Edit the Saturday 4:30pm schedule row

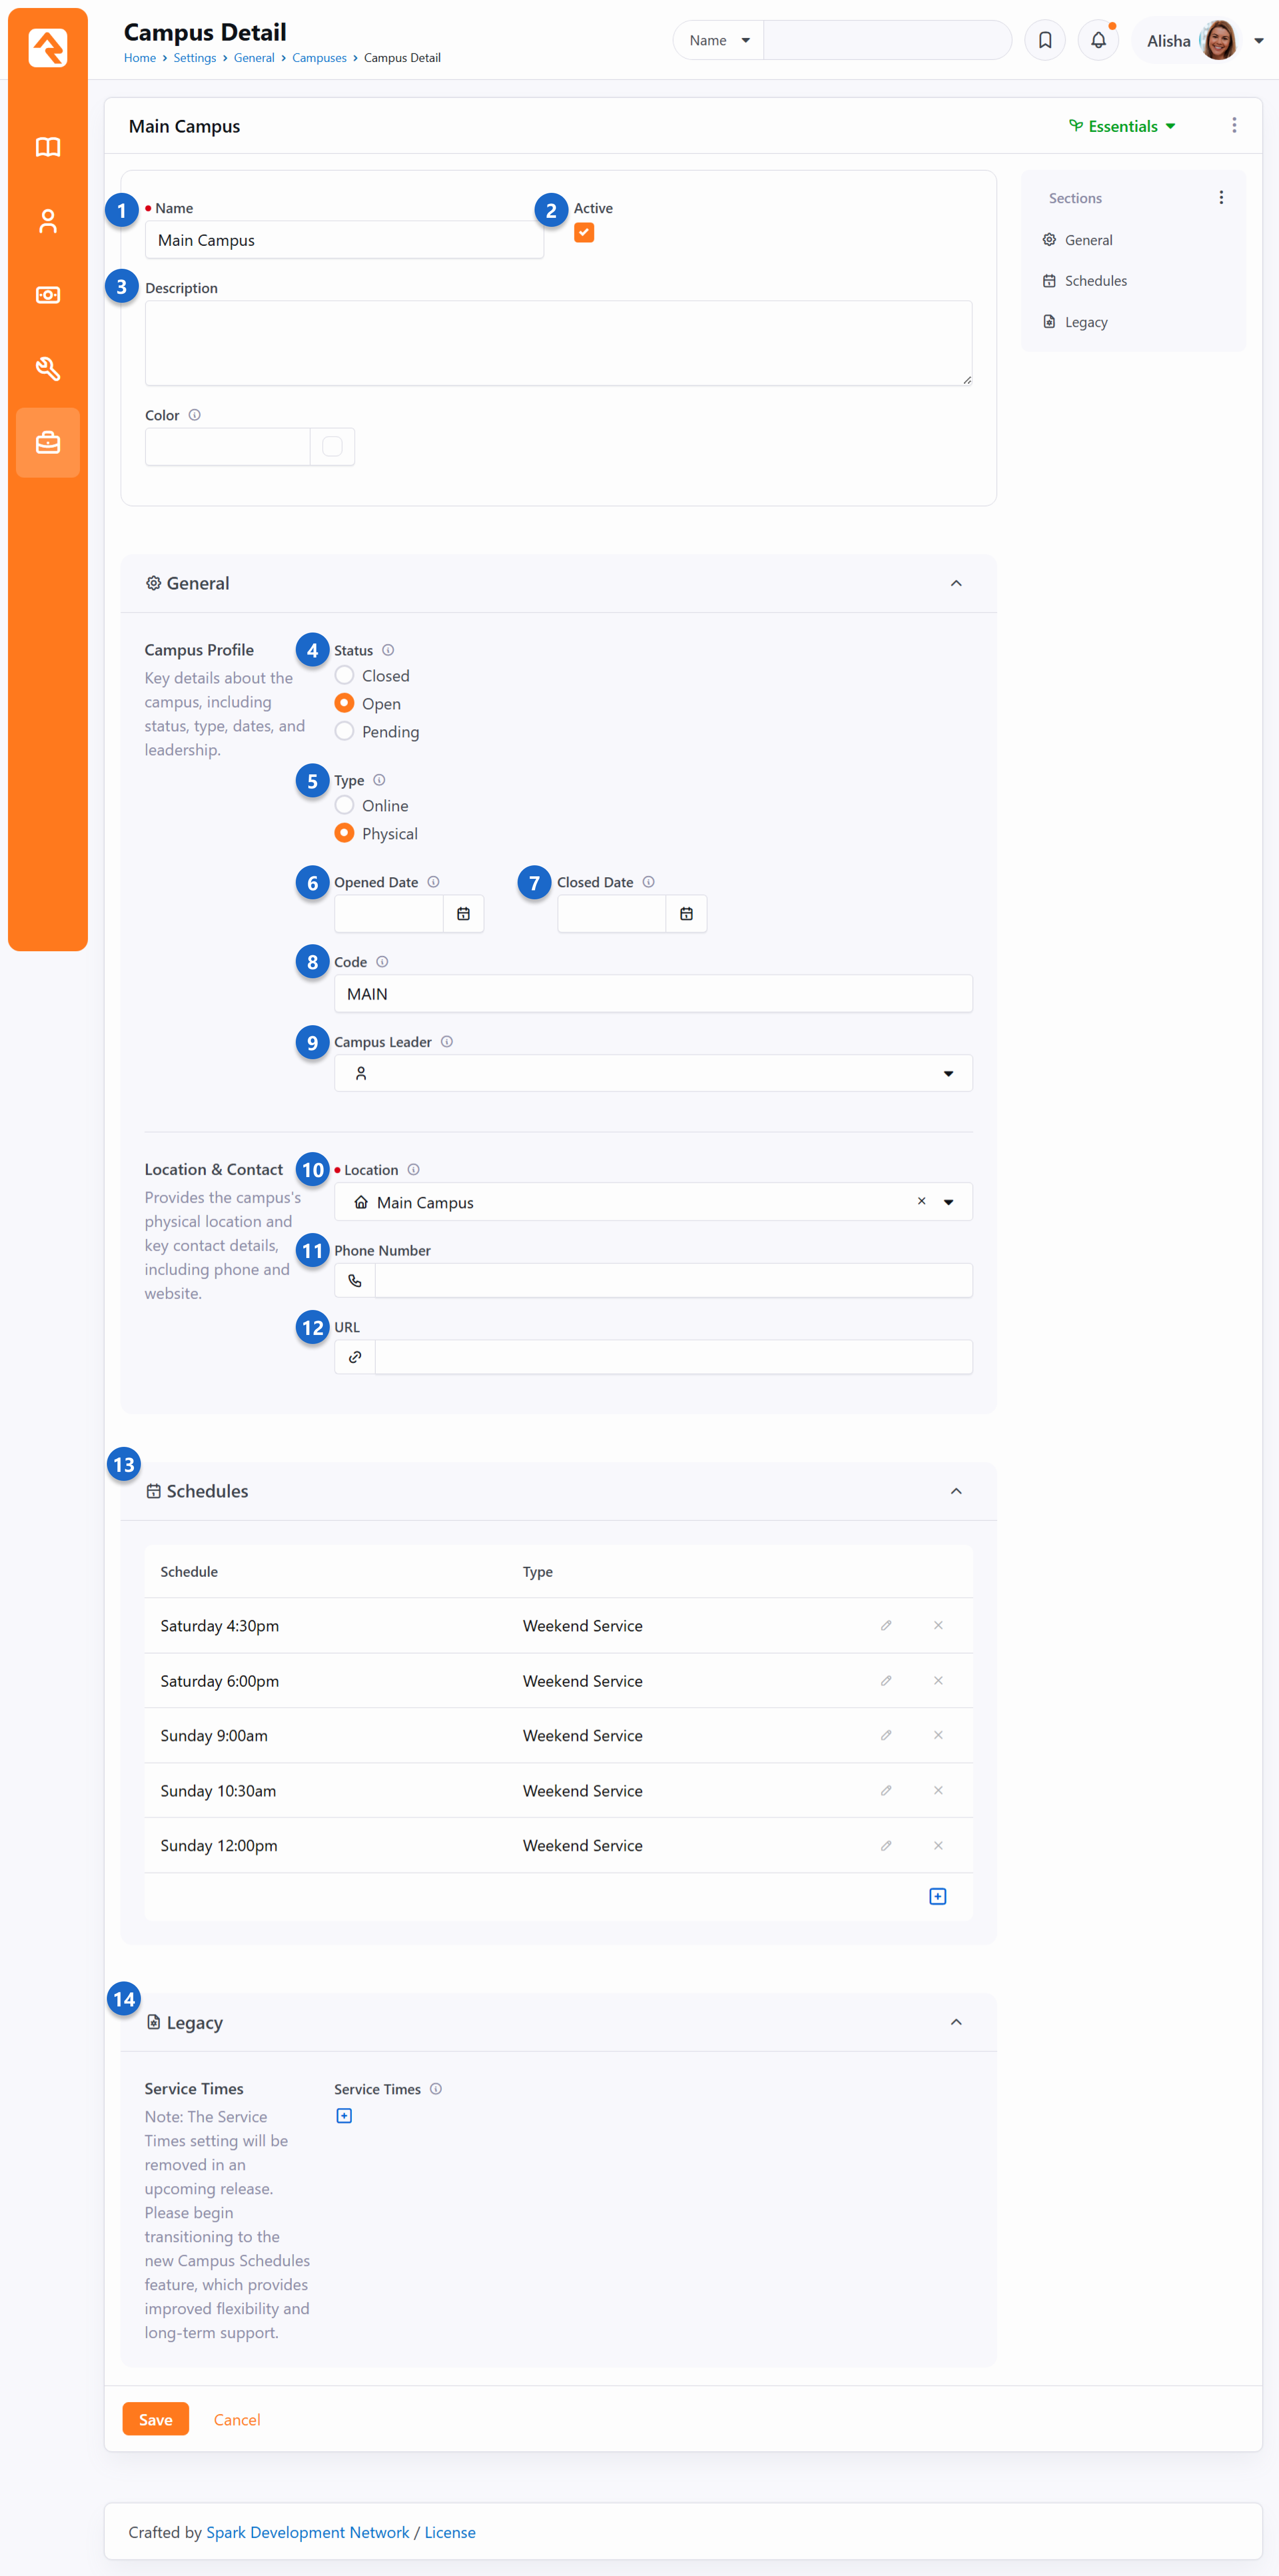pyautogui.click(x=886, y=1626)
